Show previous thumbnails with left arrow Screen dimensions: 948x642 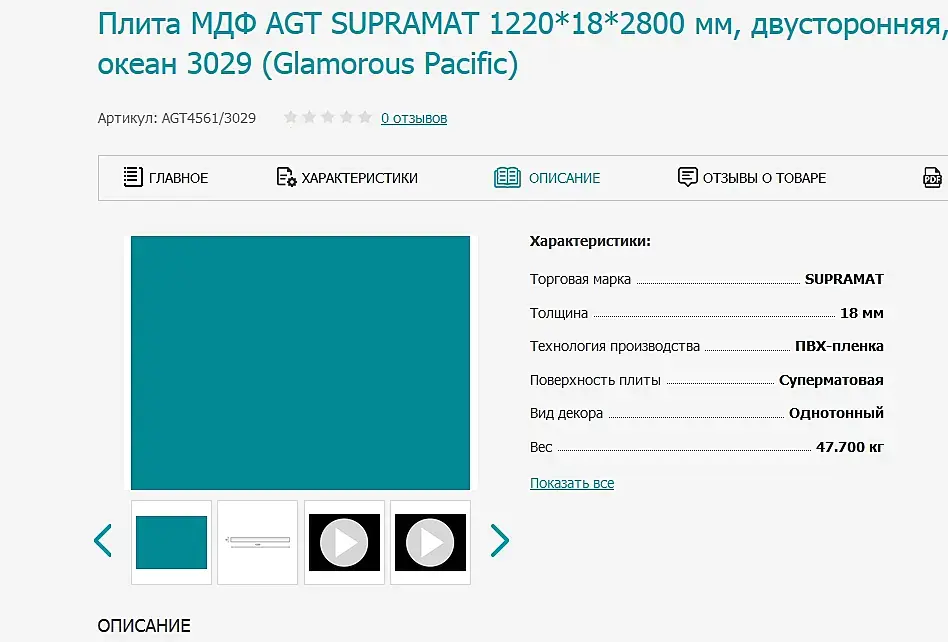[103, 540]
